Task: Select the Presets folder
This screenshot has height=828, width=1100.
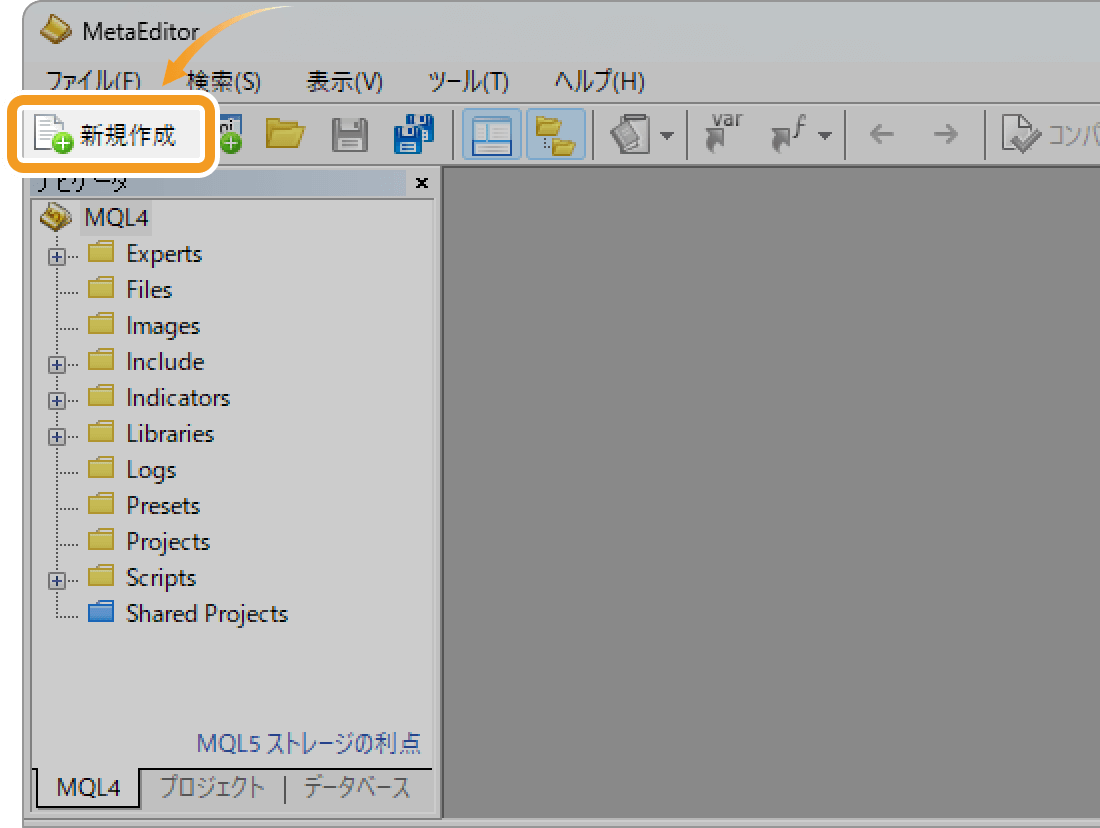Action: coord(163,506)
